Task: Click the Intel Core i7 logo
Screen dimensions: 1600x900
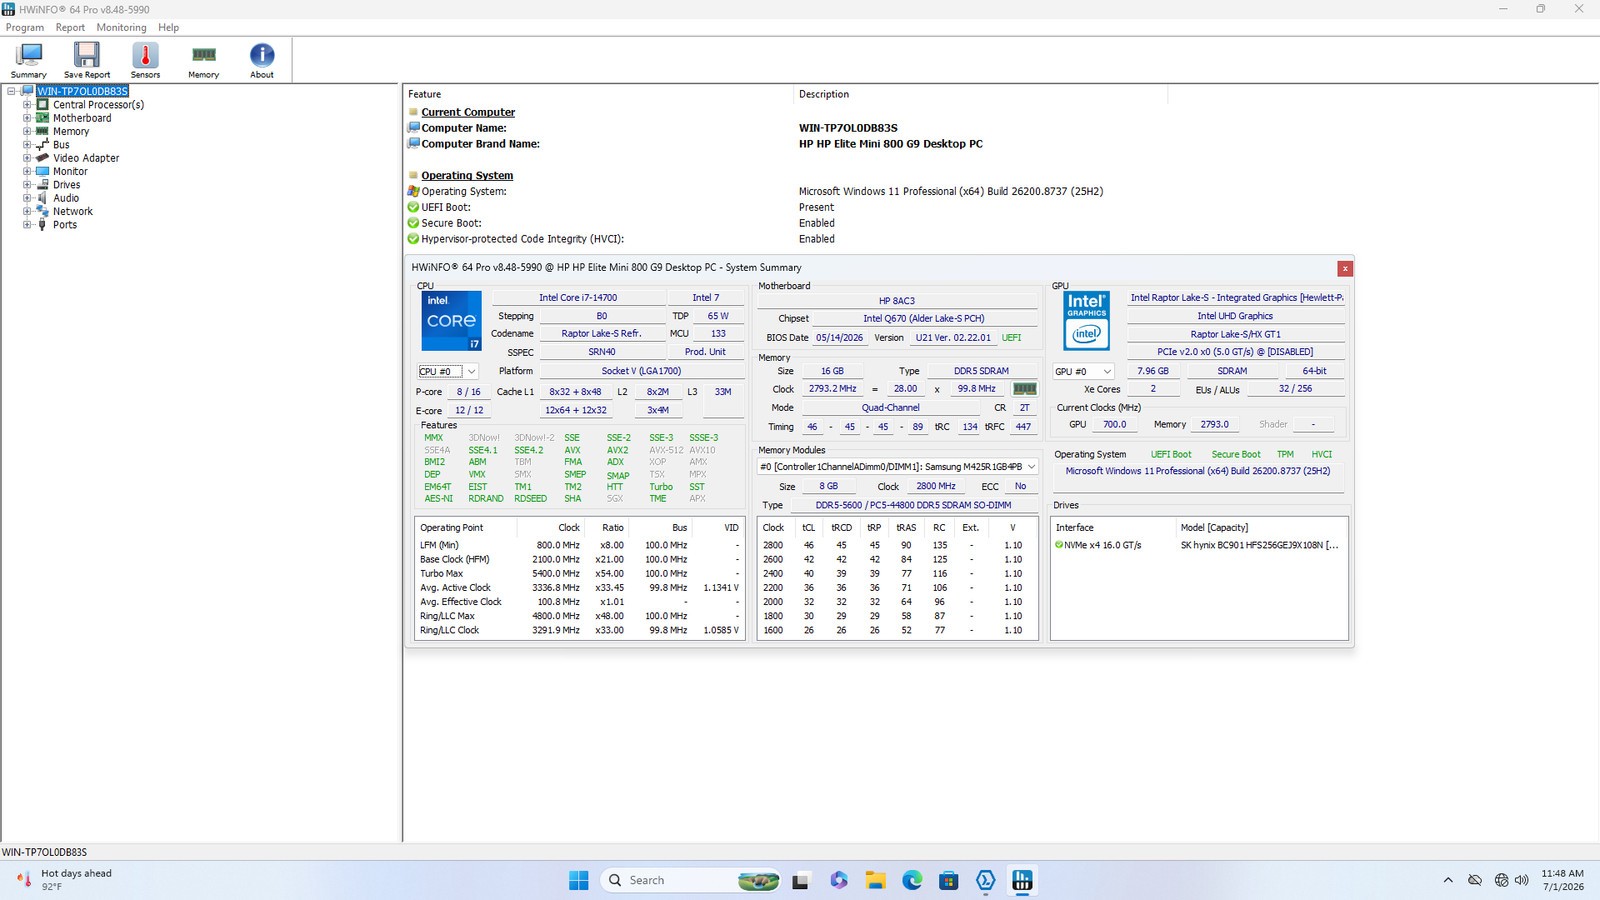Action: click(x=451, y=321)
